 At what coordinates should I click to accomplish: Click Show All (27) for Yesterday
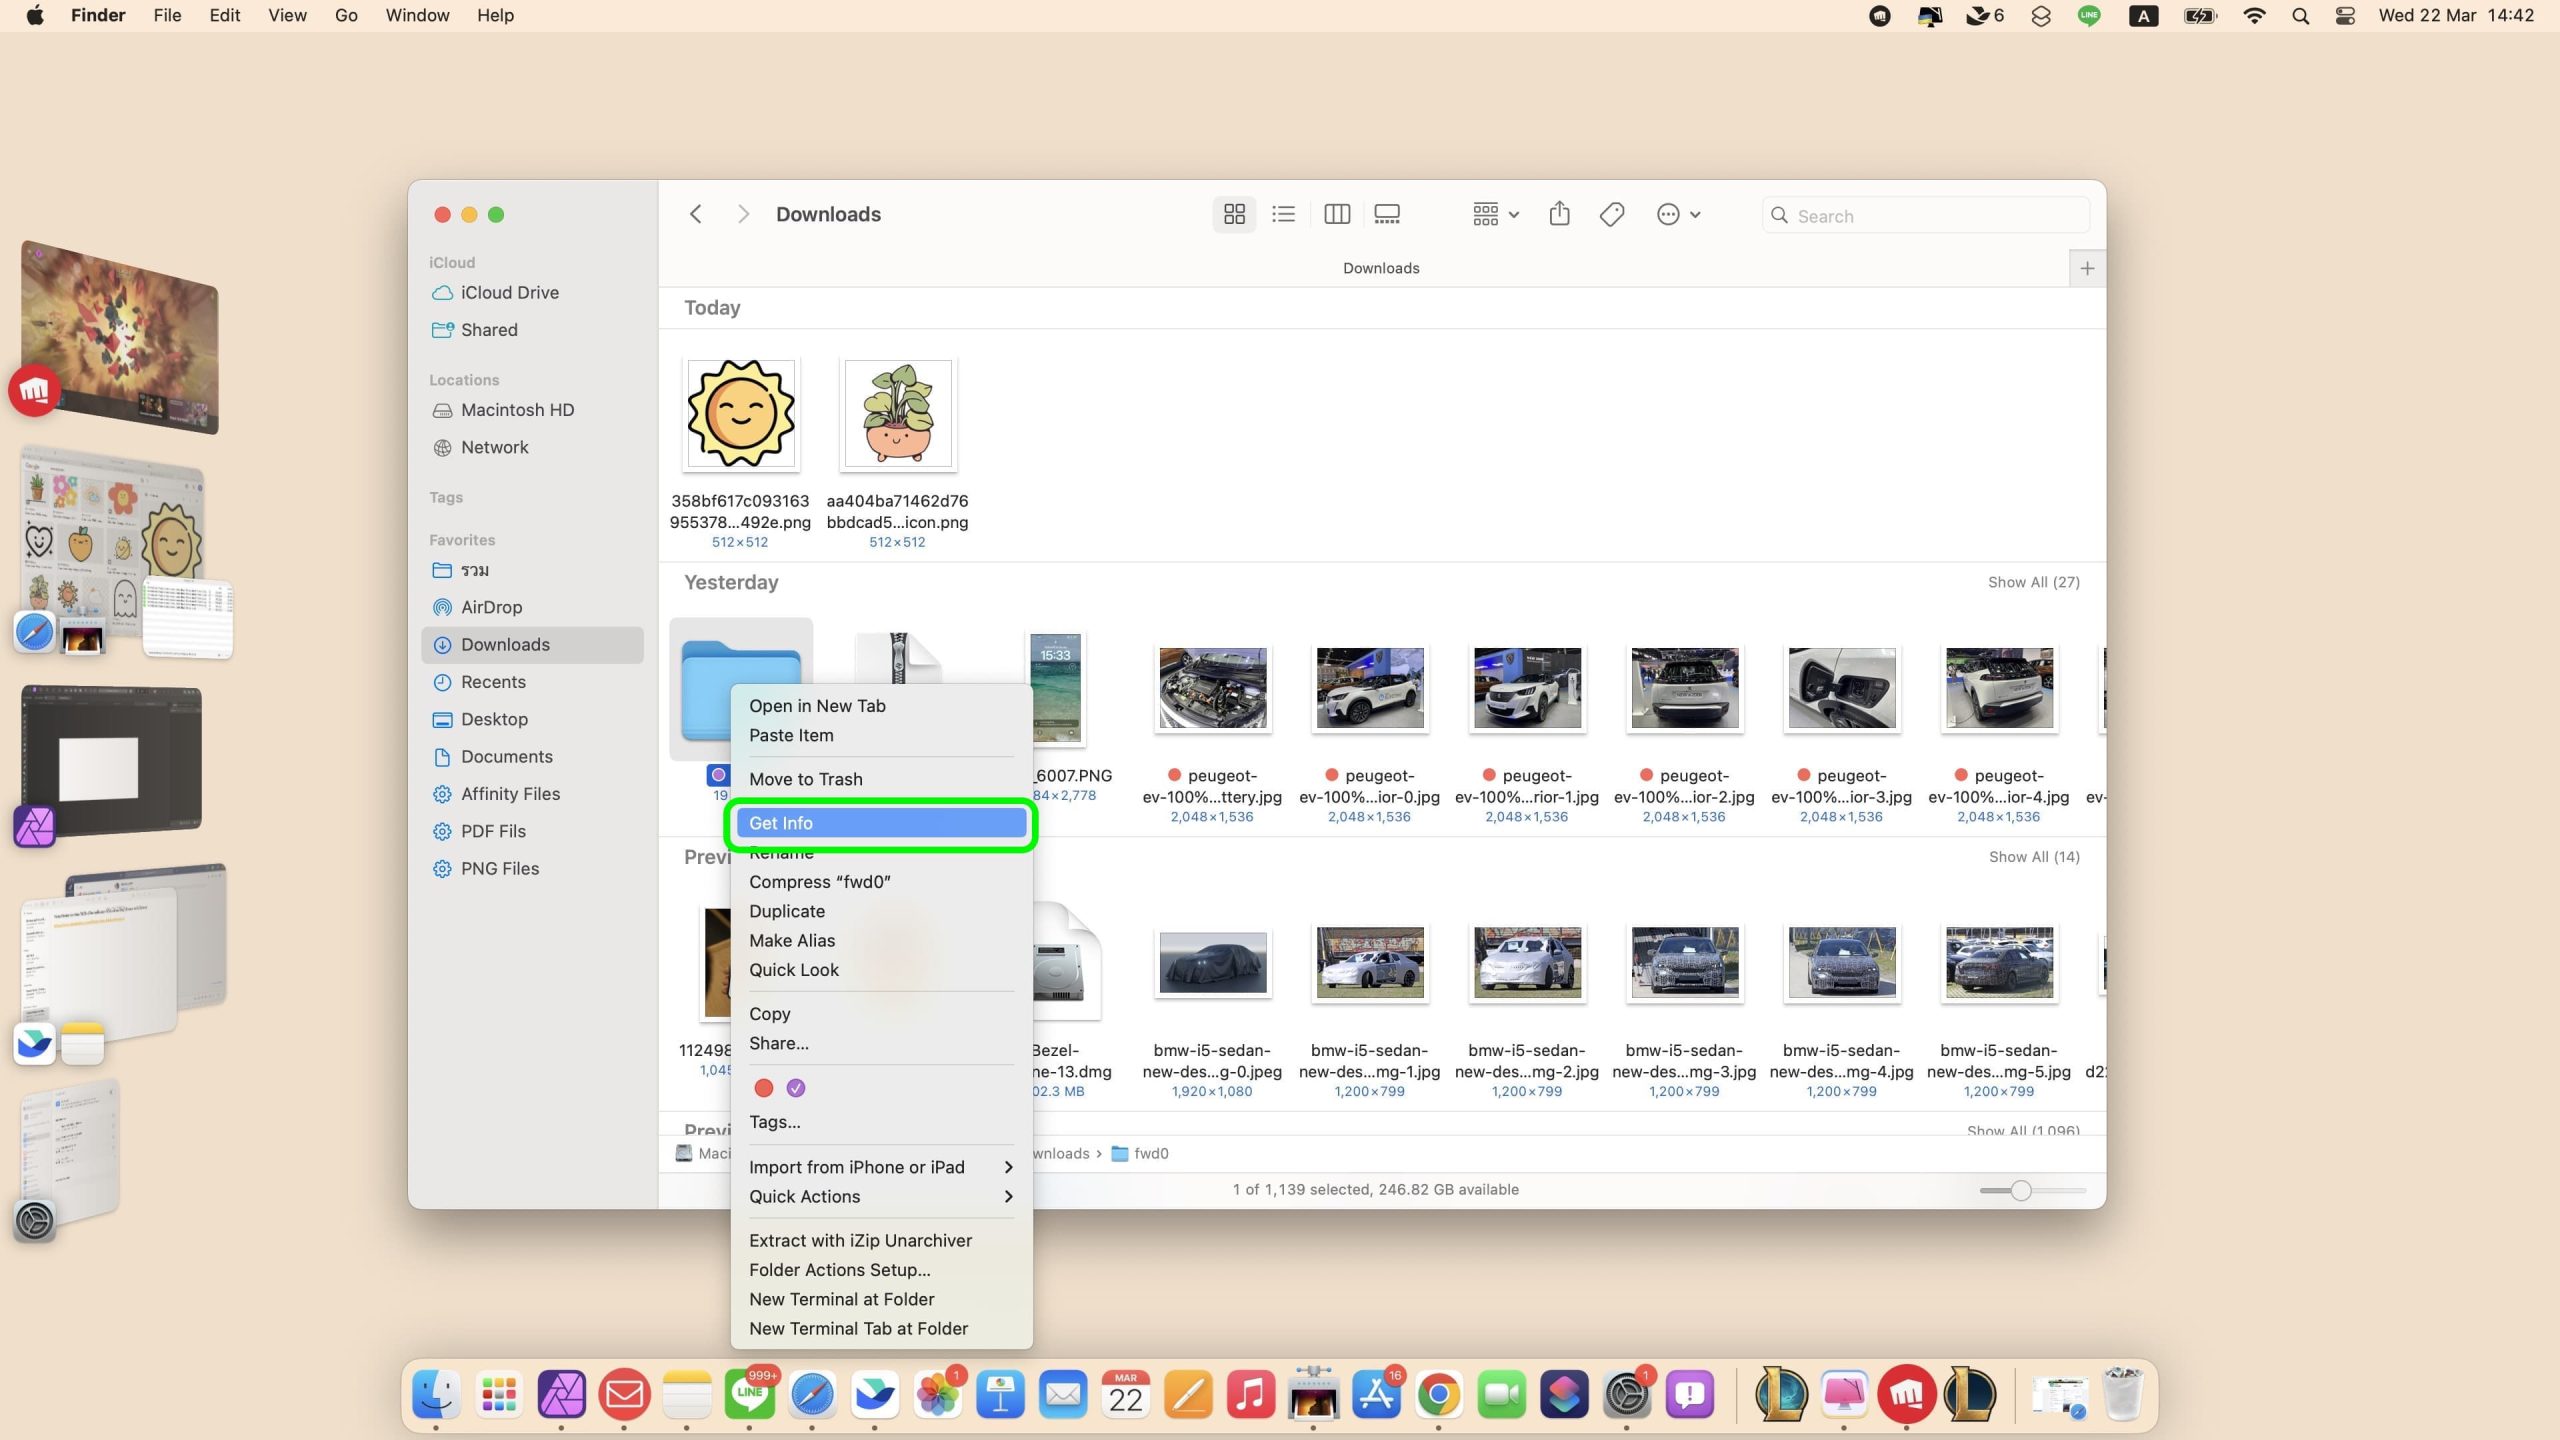2033,582
